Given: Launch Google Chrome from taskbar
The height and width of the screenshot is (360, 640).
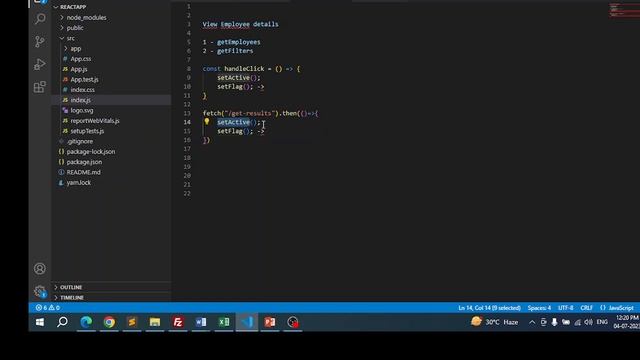Looking at the screenshot, I should (109, 322).
